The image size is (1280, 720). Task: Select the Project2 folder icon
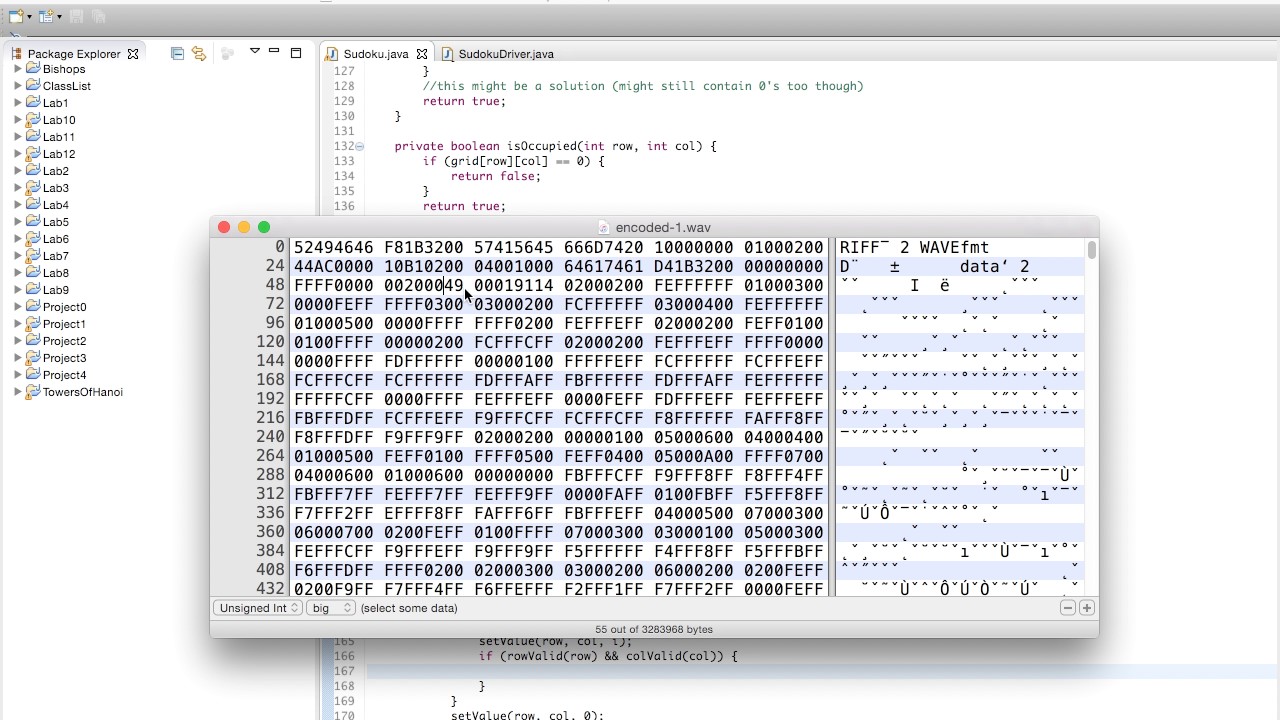[x=33, y=340]
